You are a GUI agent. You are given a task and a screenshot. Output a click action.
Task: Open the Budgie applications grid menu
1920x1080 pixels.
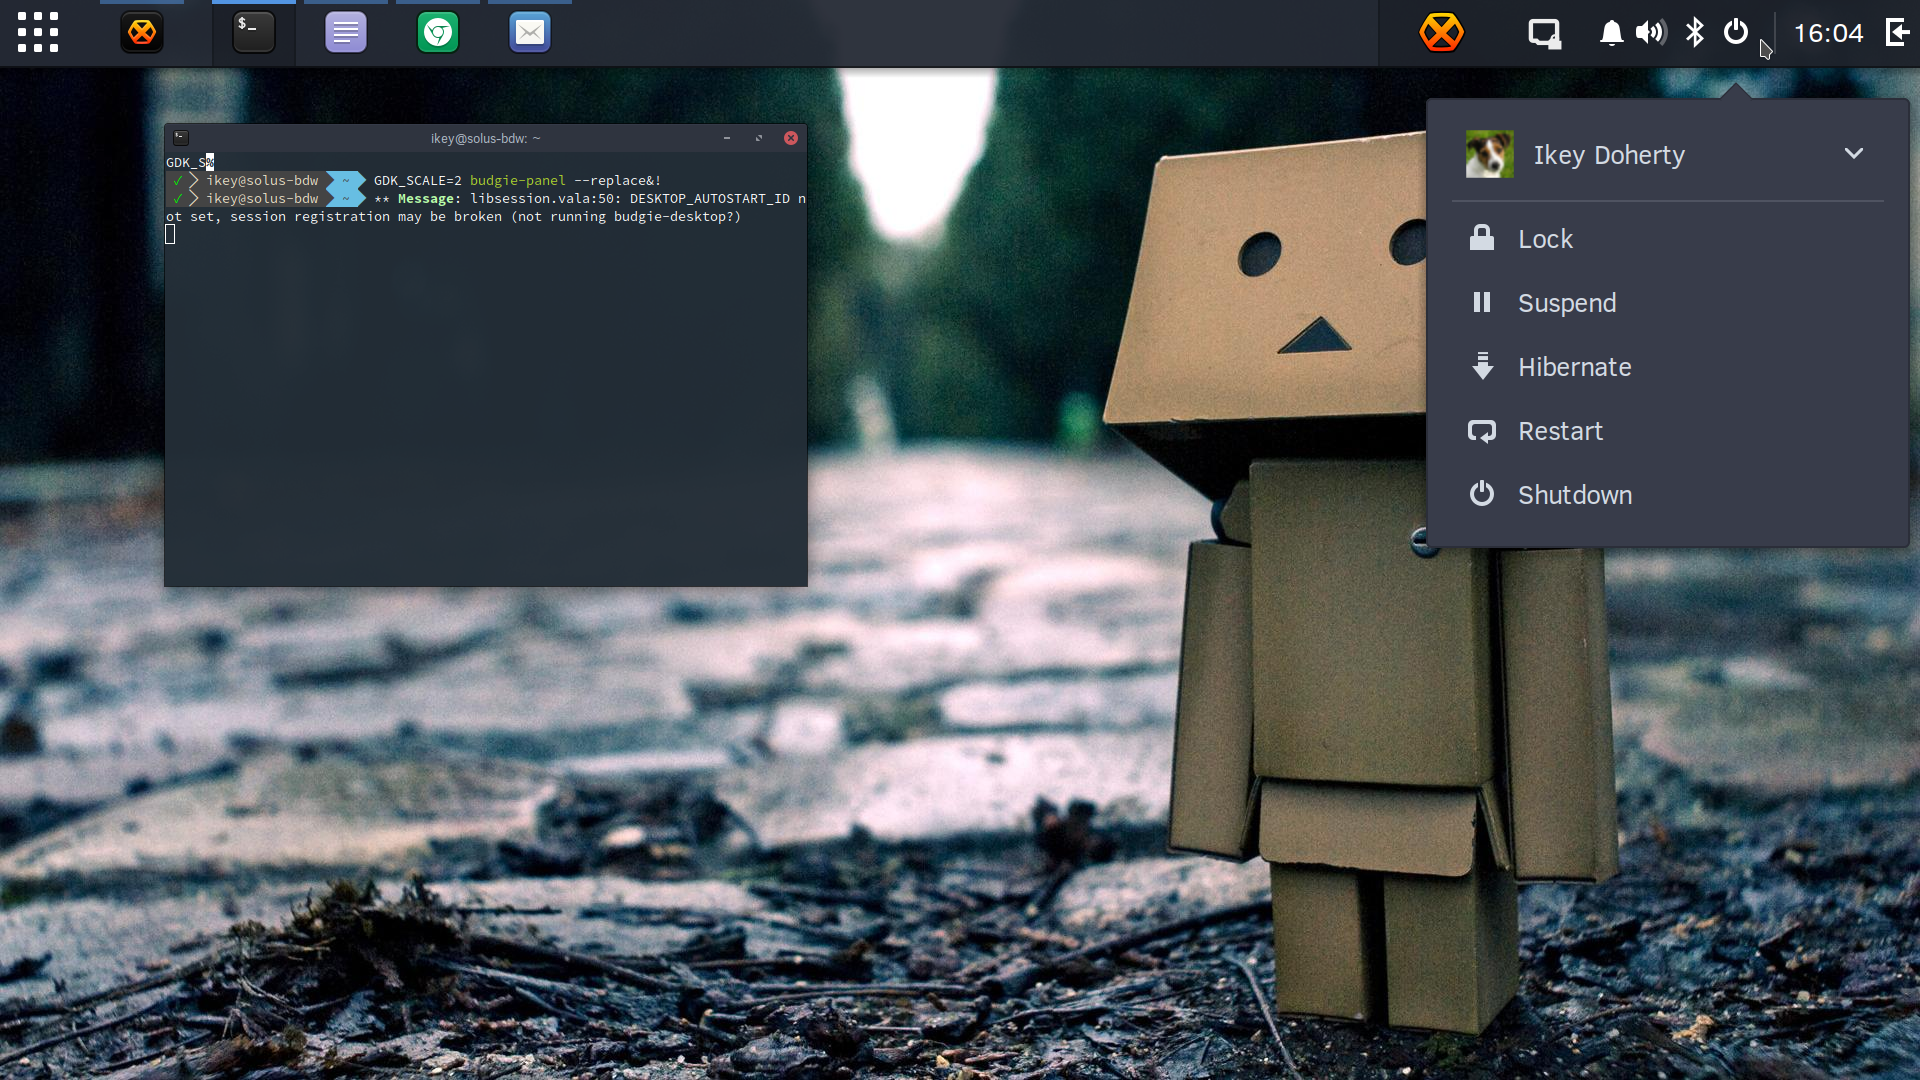[38, 33]
